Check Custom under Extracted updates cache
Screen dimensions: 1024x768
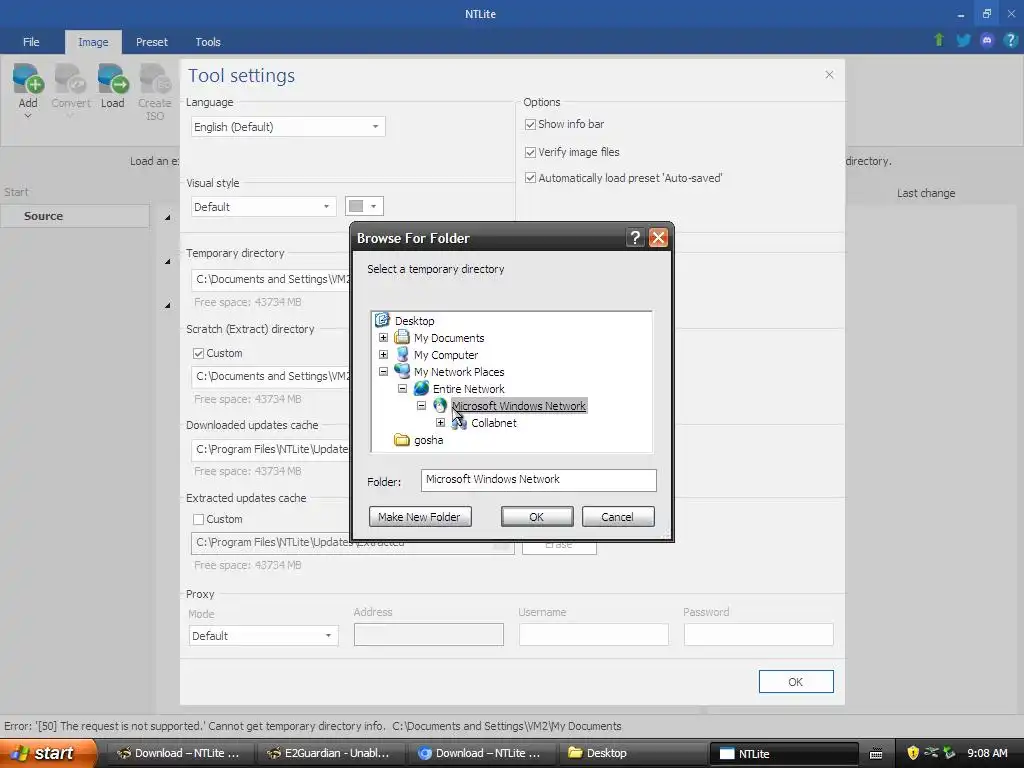point(199,519)
